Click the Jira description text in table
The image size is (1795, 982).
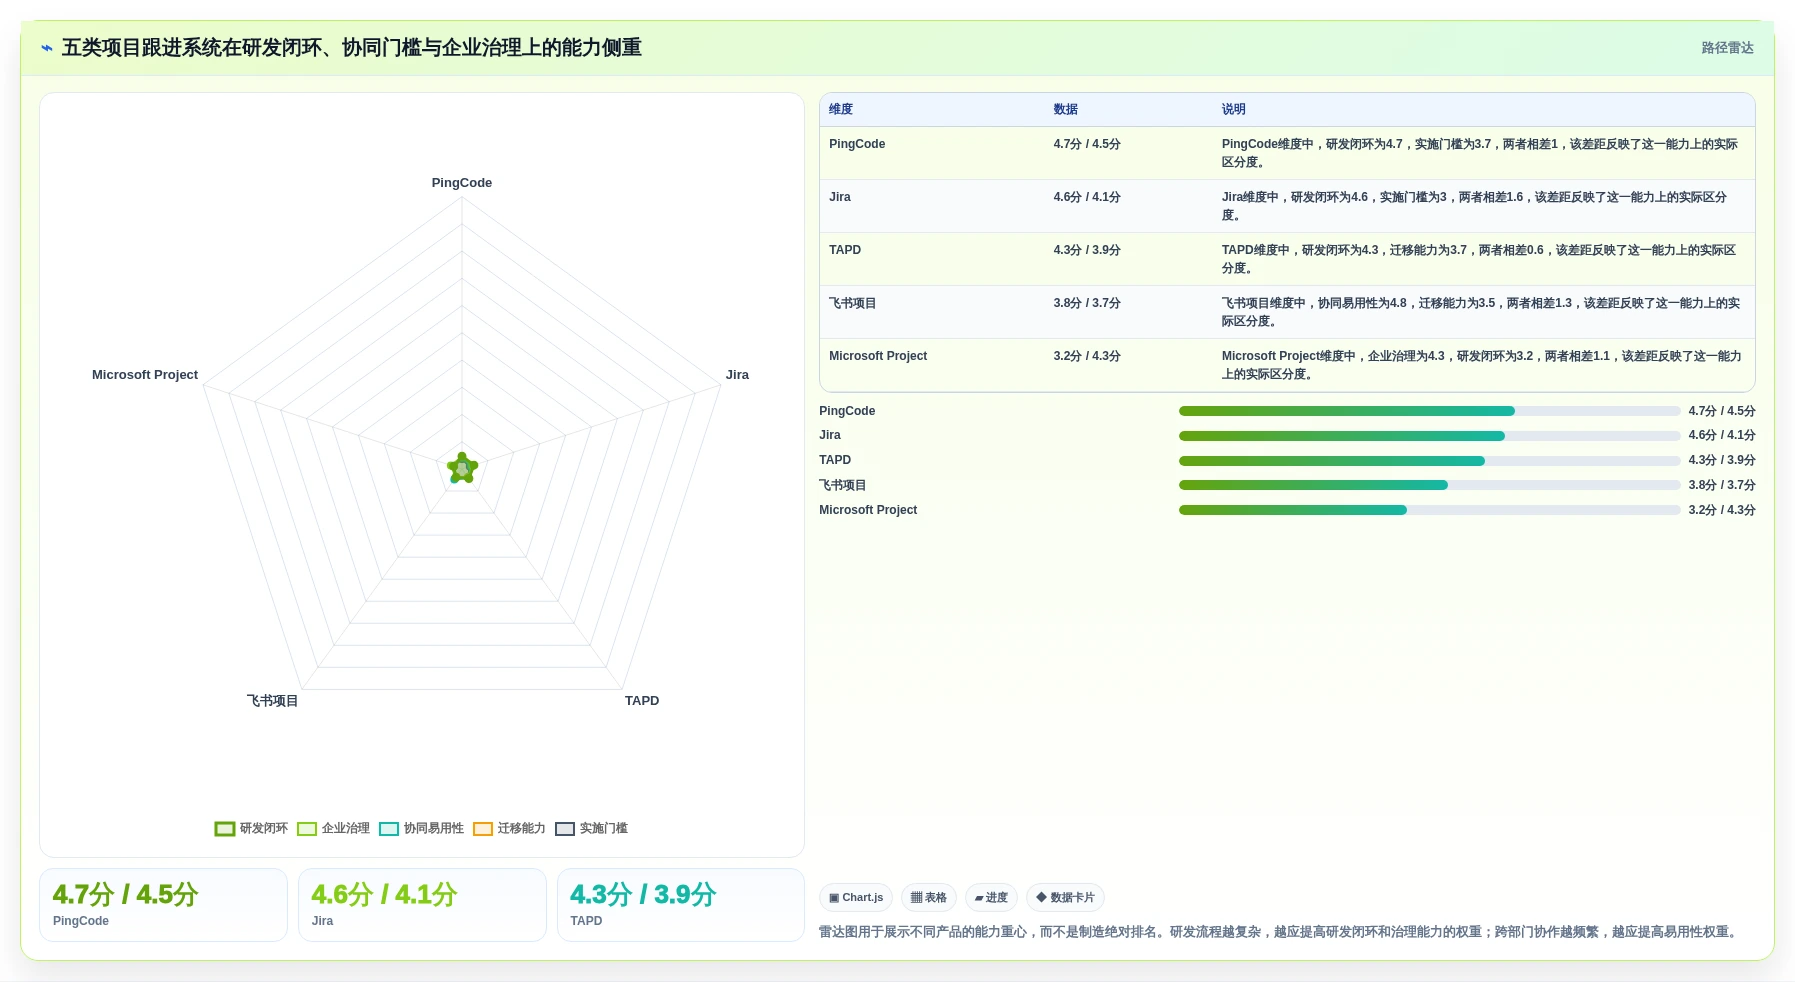(x=1476, y=206)
